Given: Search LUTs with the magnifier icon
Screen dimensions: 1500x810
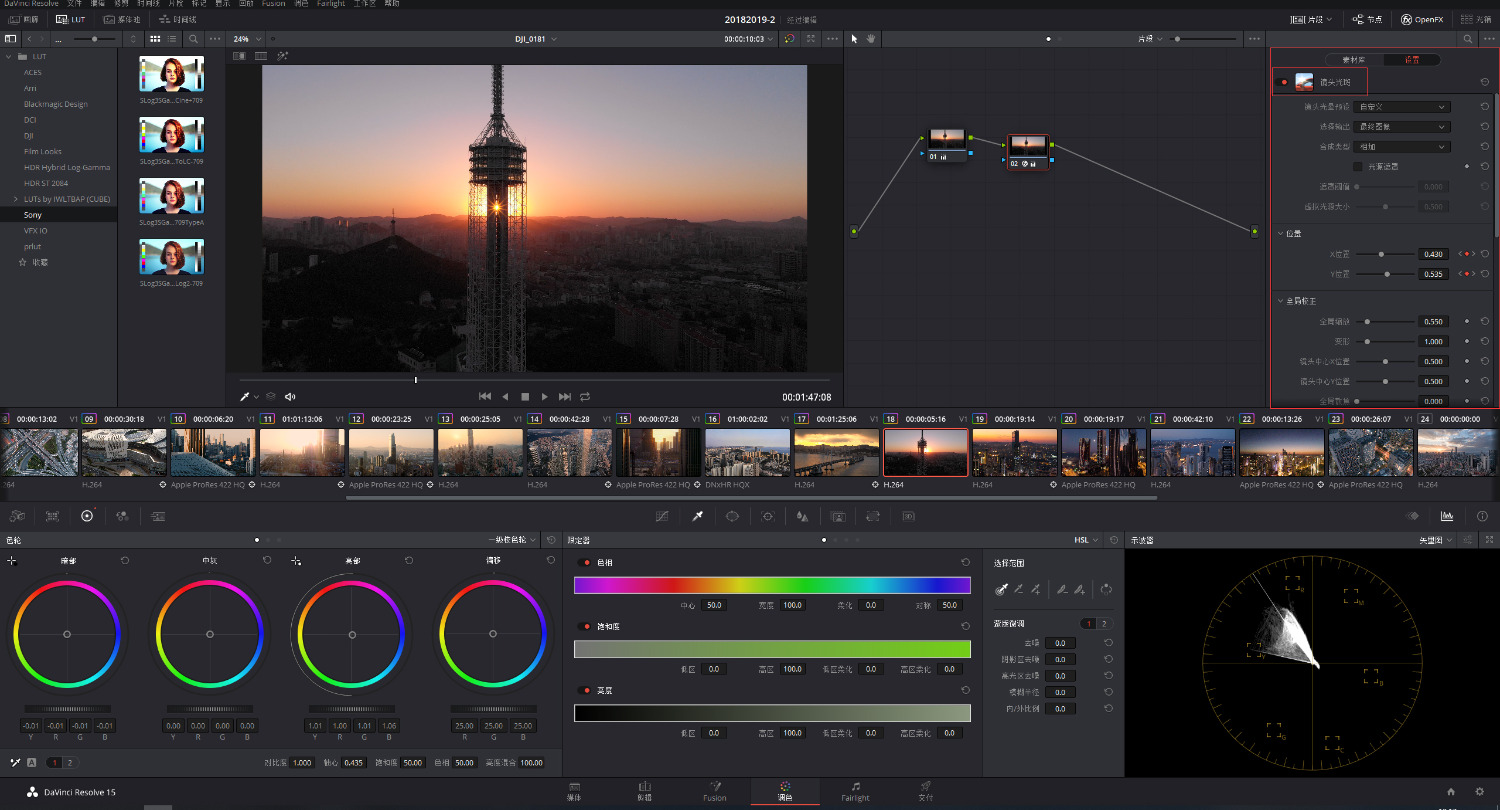Looking at the screenshot, I should pos(193,38).
